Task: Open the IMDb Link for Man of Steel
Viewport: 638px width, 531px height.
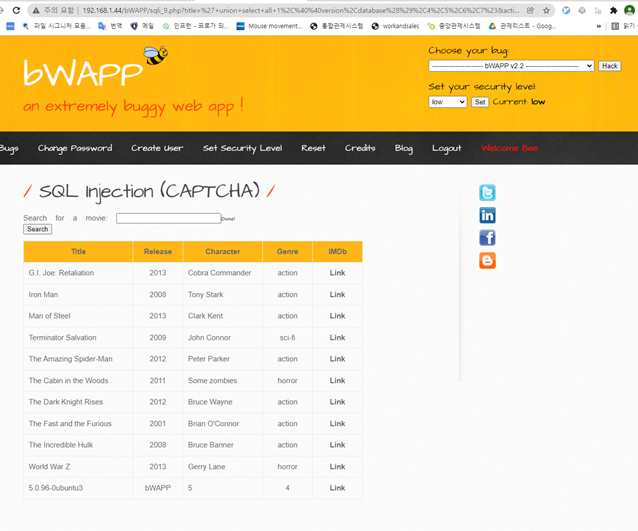Action: click(337, 316)
